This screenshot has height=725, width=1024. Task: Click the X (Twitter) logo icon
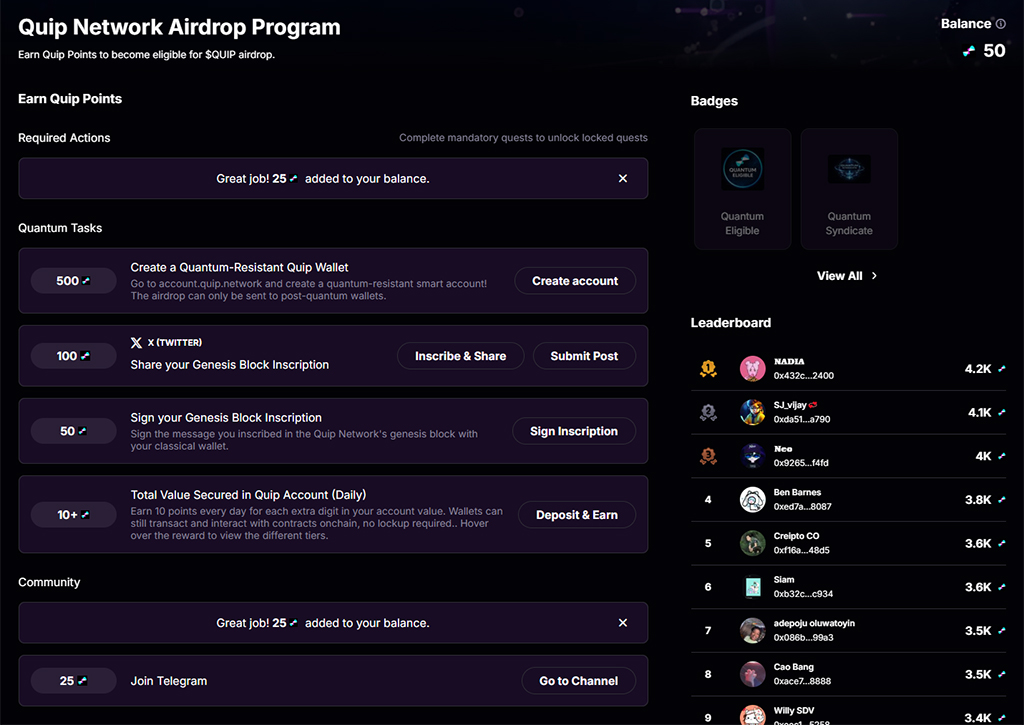(x=137, y=342)
